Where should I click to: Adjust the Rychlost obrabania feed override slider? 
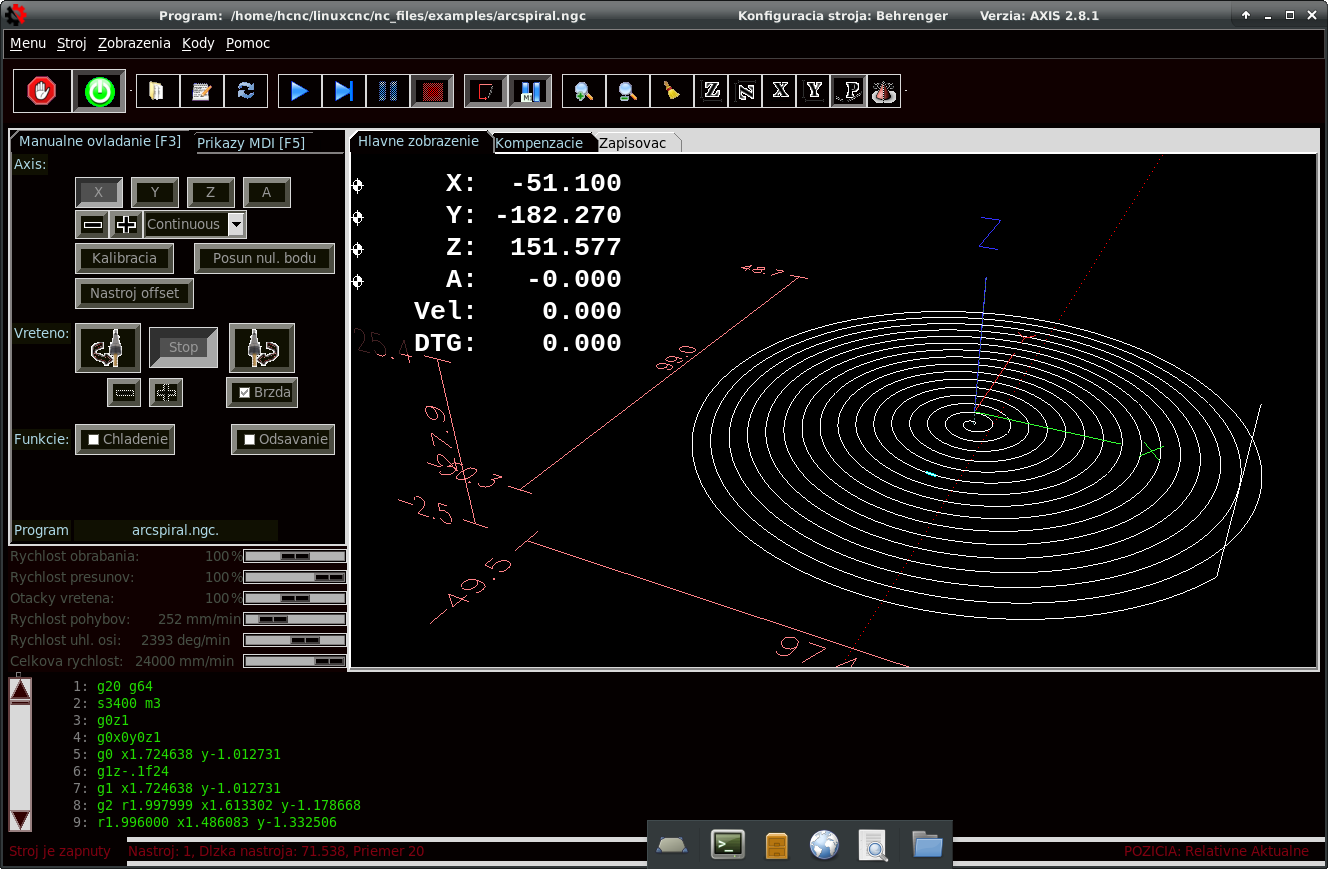tap(295, 556)
